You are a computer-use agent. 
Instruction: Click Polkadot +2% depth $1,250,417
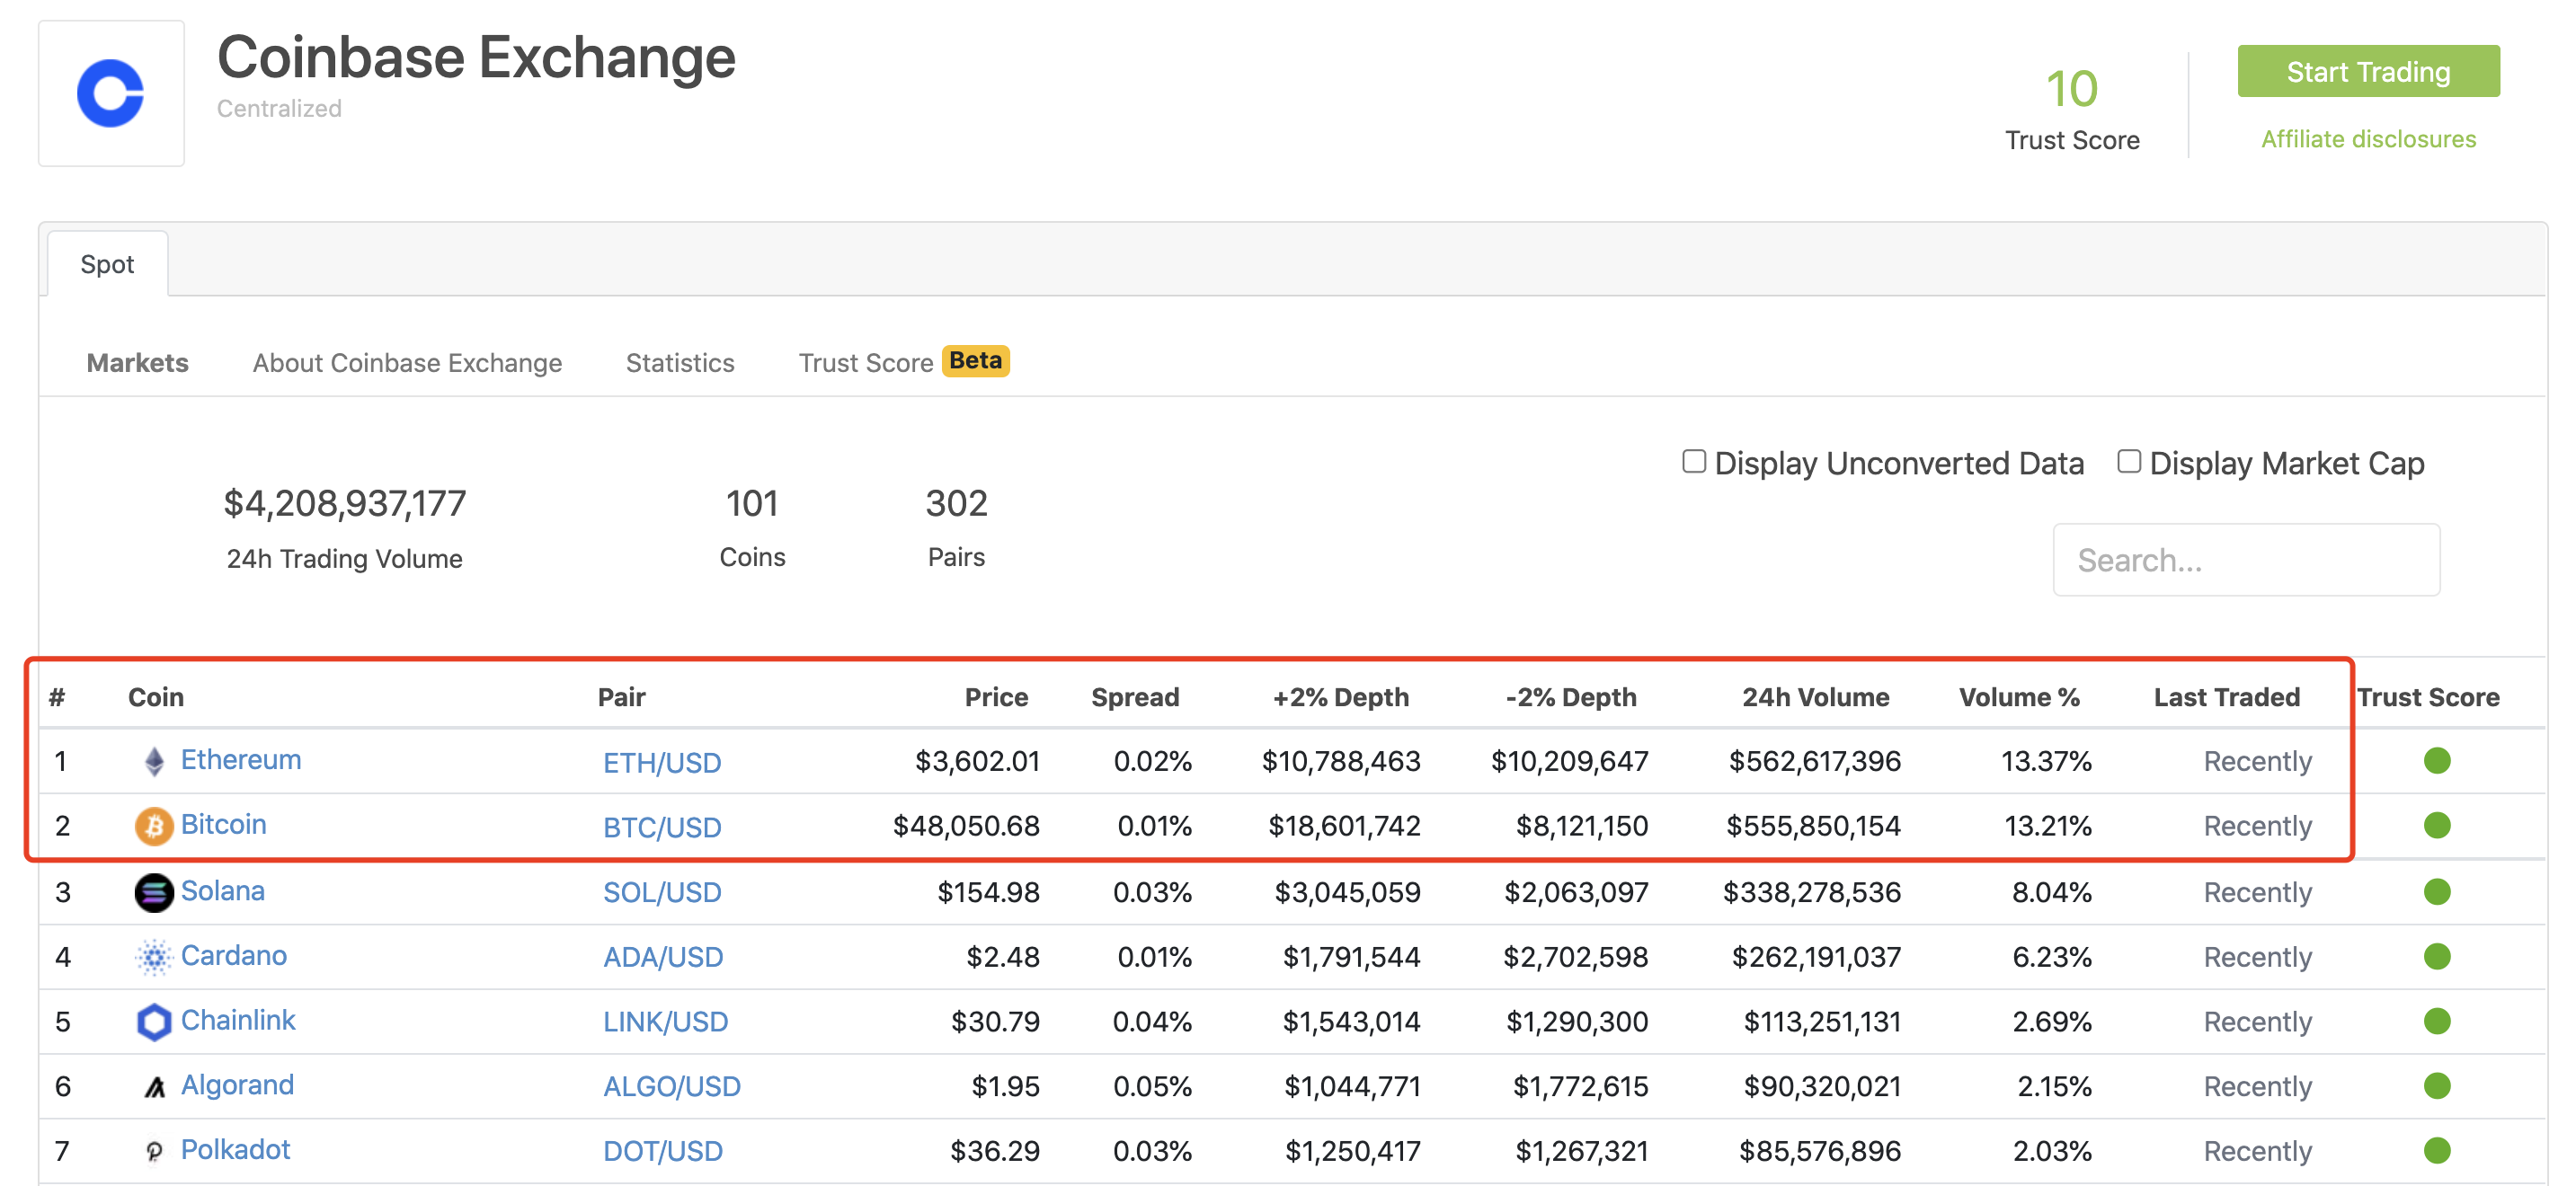coord(1352,1151)
